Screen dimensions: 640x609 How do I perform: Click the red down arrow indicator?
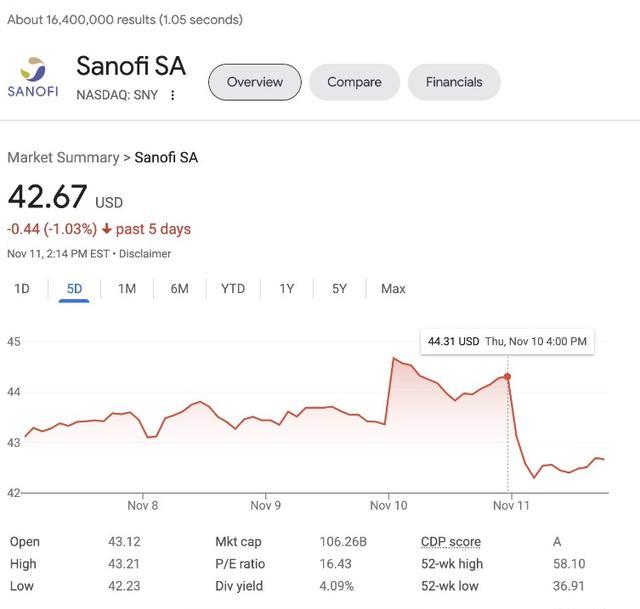[107, 229]
